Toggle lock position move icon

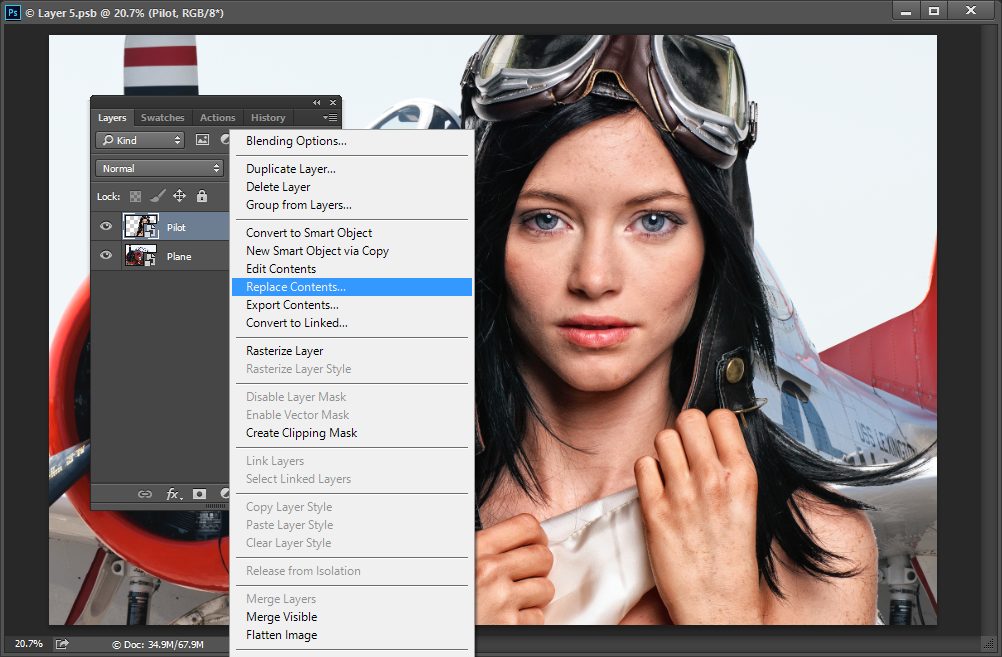point(180,196)
